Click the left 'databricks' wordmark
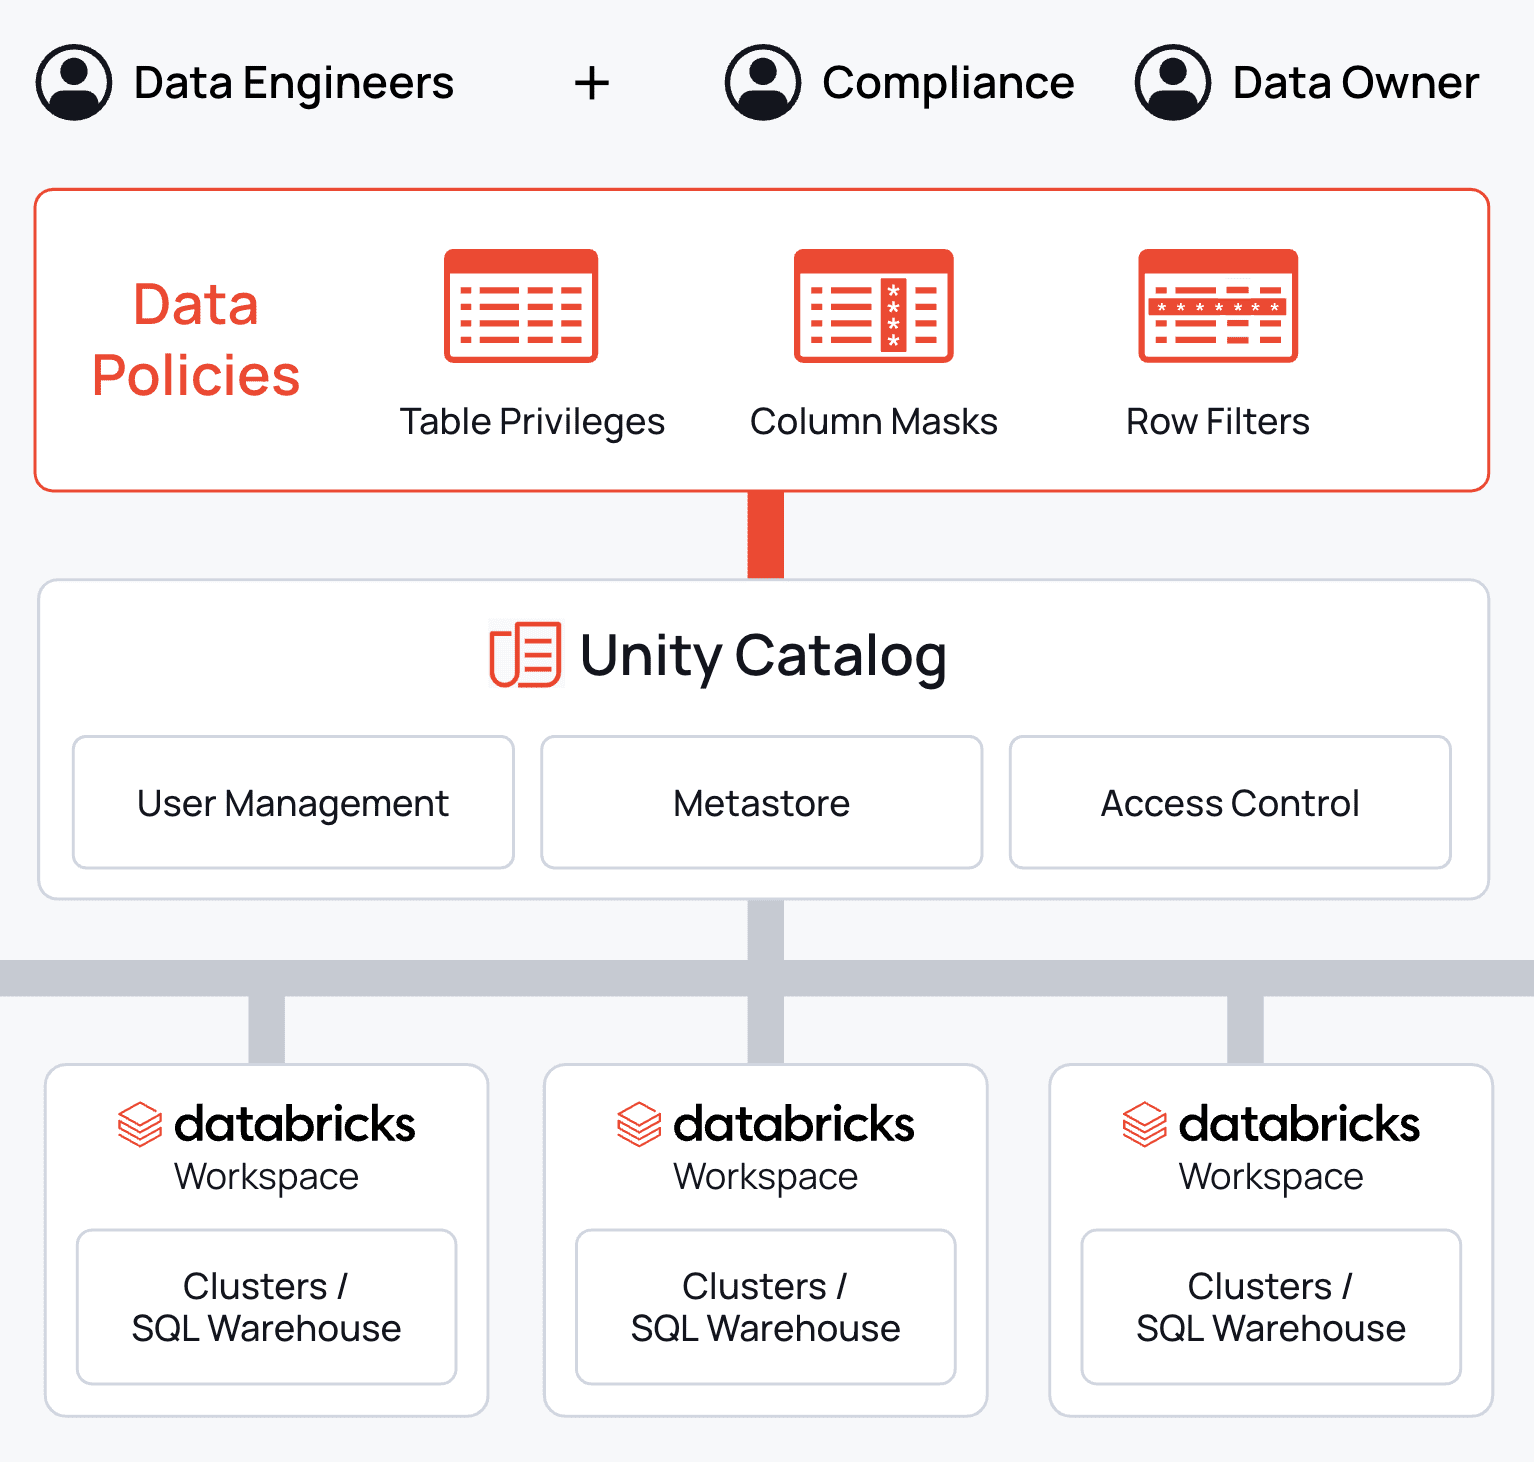Screen dimensions: 1534x1462 click(x=295, y=1124)
